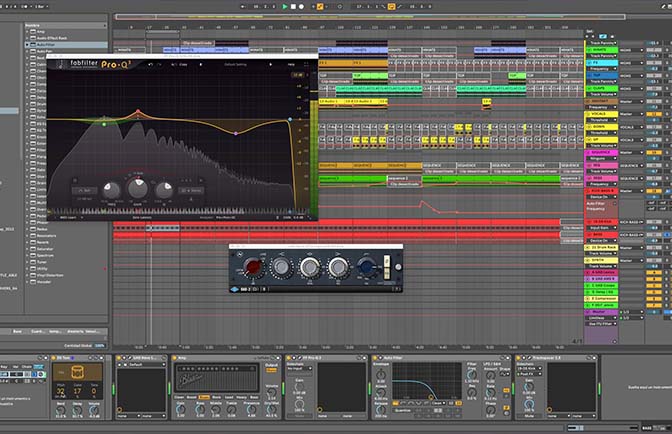The height and width of the screenshot is (434, 672).
Task: Open the 1 Bar quantization dropdown
Action: point(41,6)
